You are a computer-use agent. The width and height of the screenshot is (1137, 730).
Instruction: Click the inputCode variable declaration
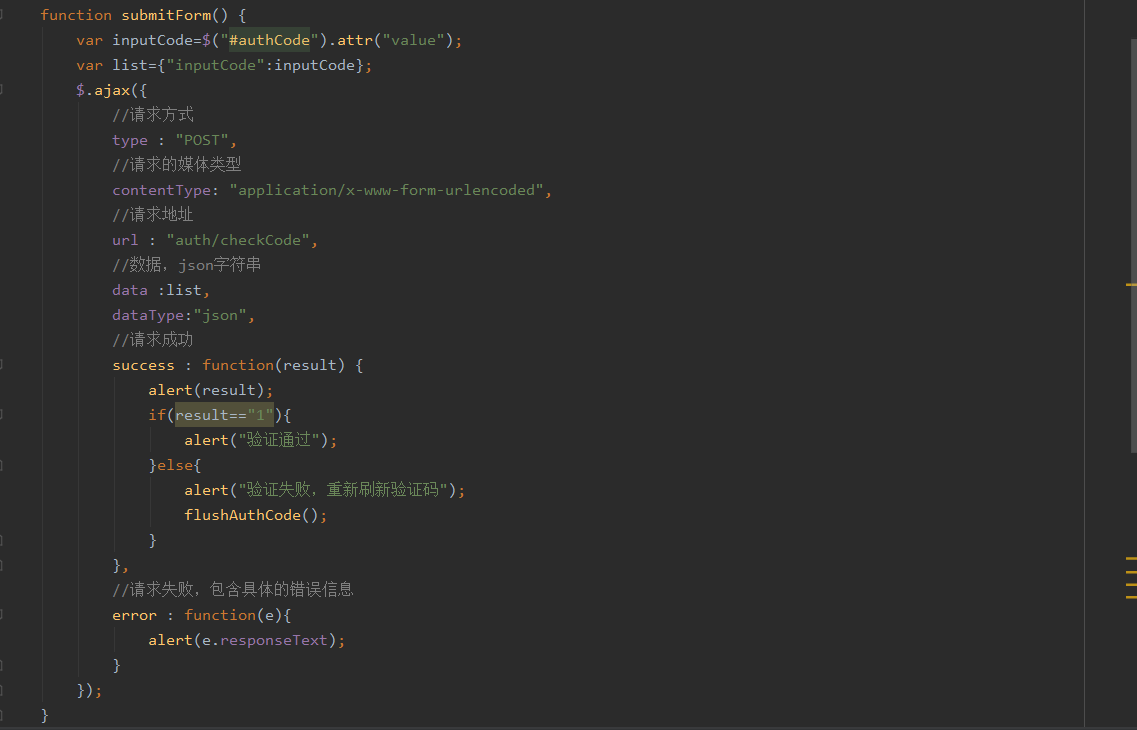(x=148, y=40)
